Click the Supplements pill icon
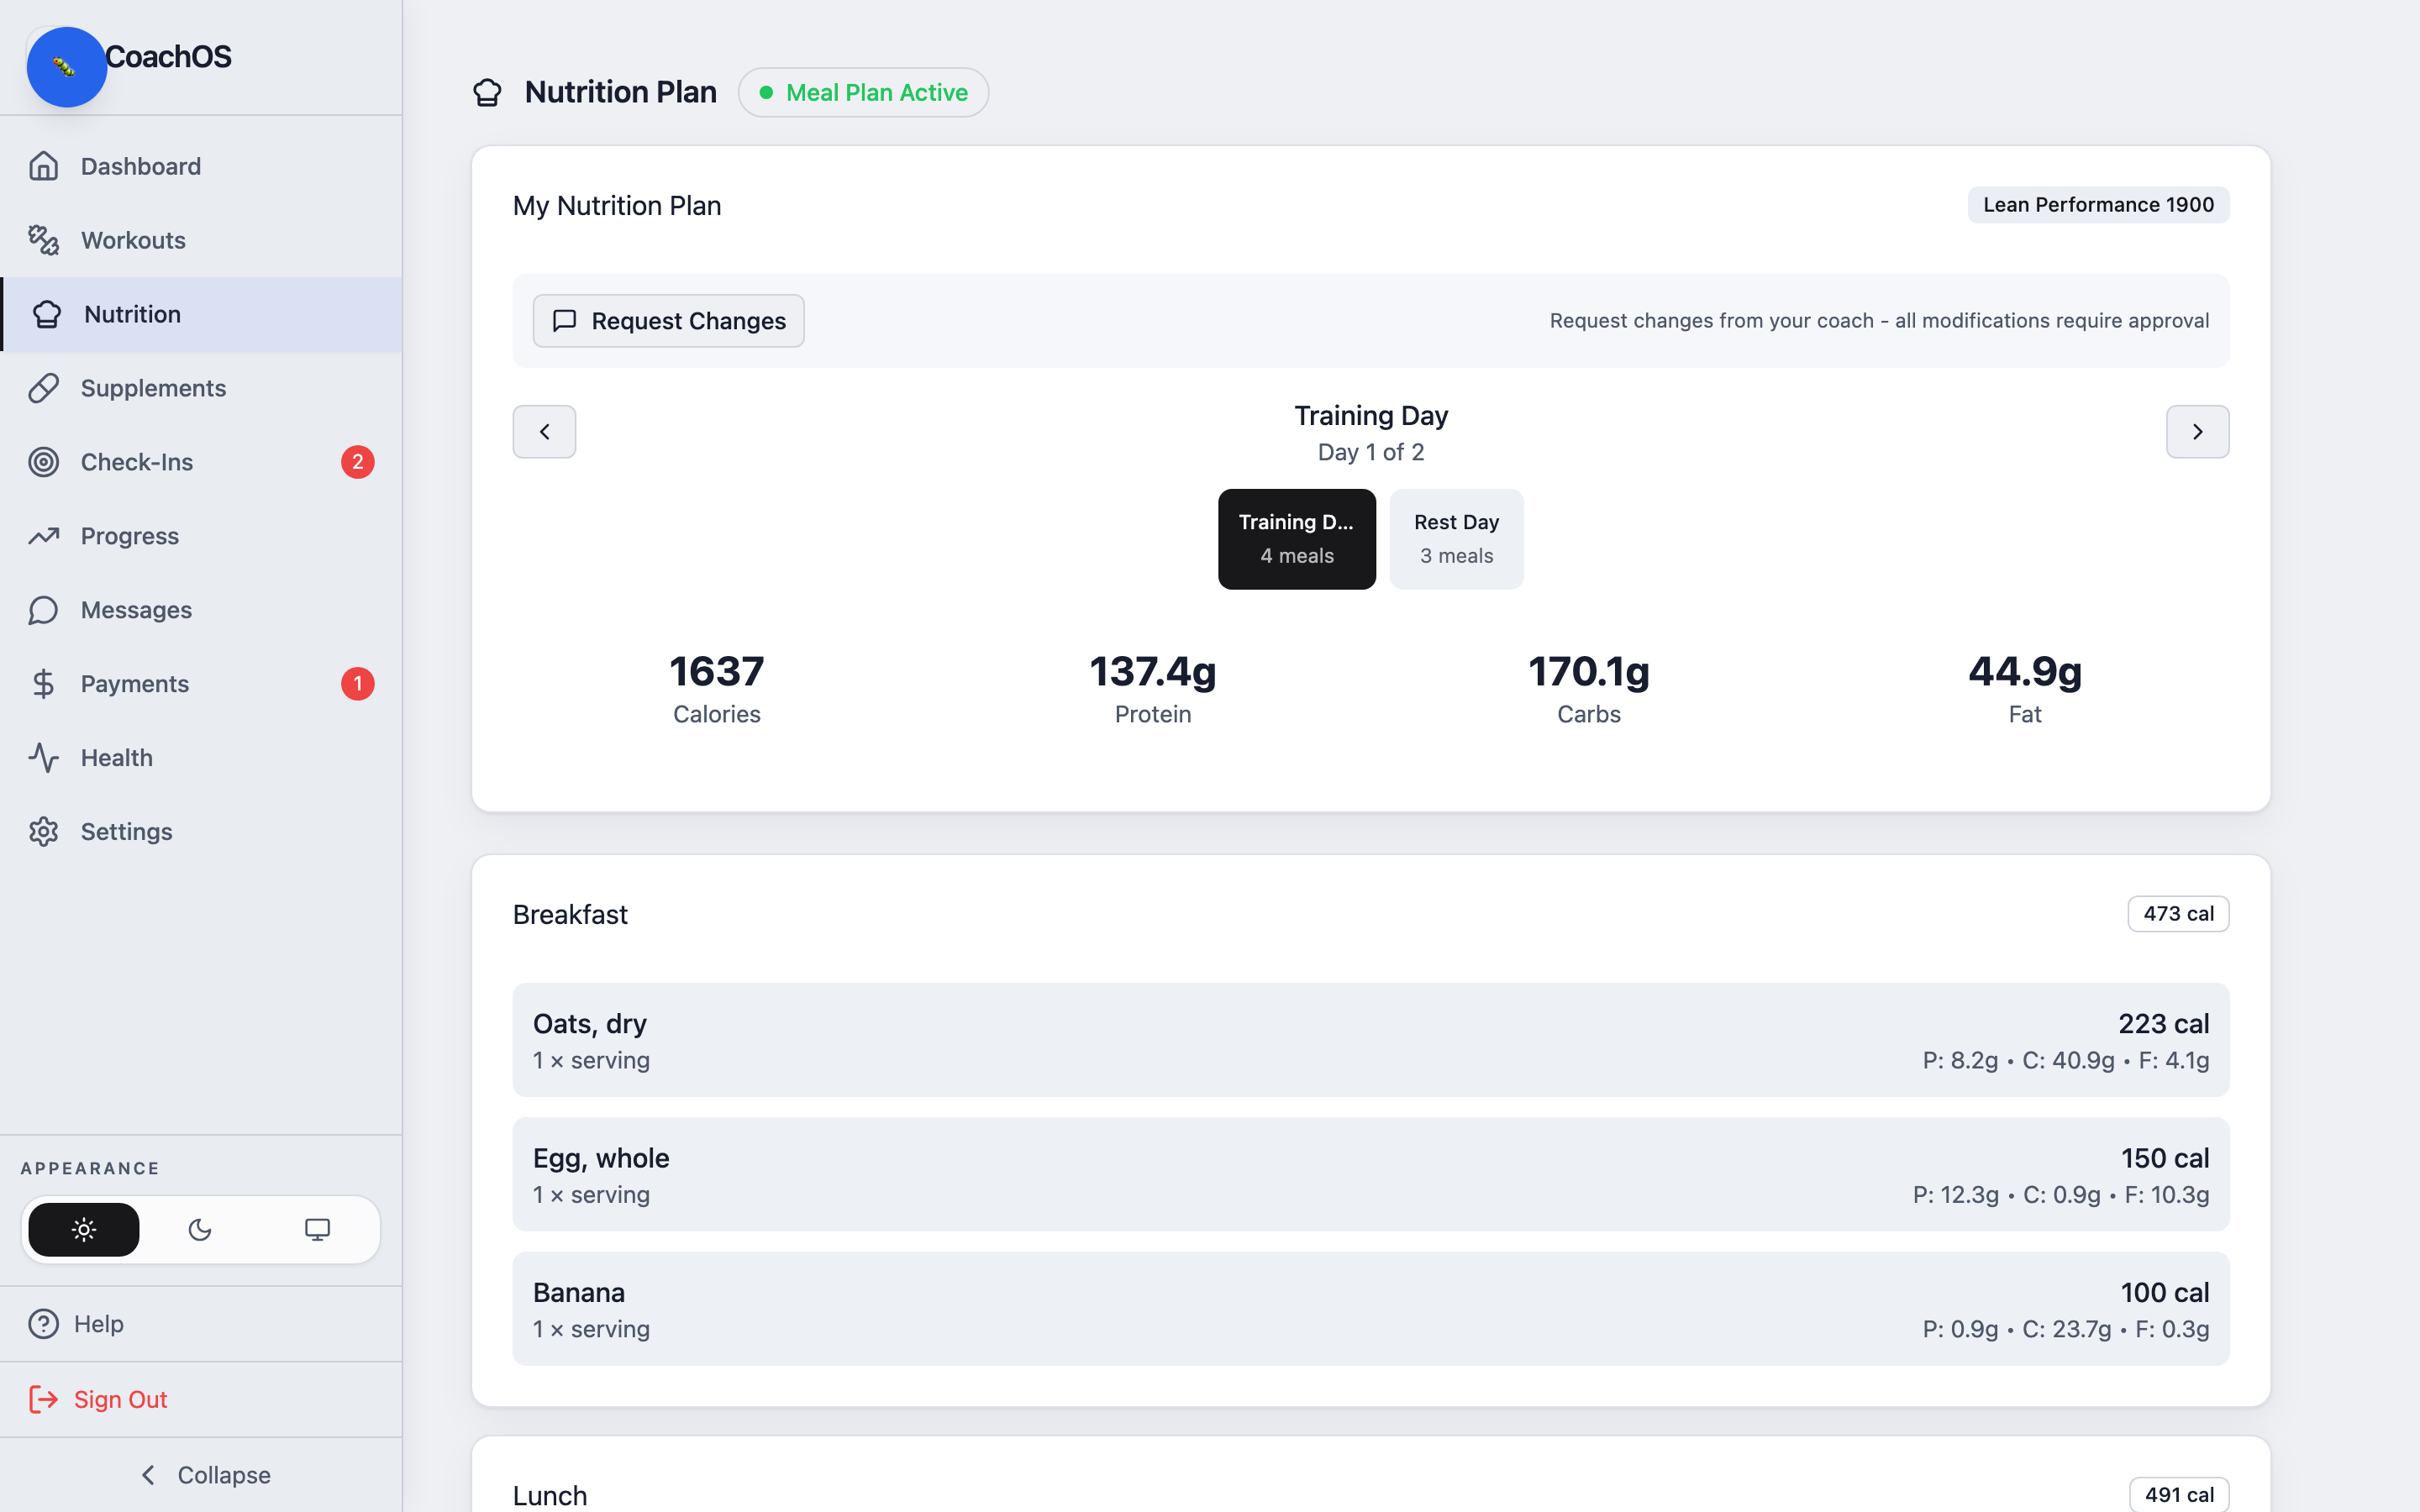Viewport: 2420px width, 1512px height. click(x=44, y=388)
